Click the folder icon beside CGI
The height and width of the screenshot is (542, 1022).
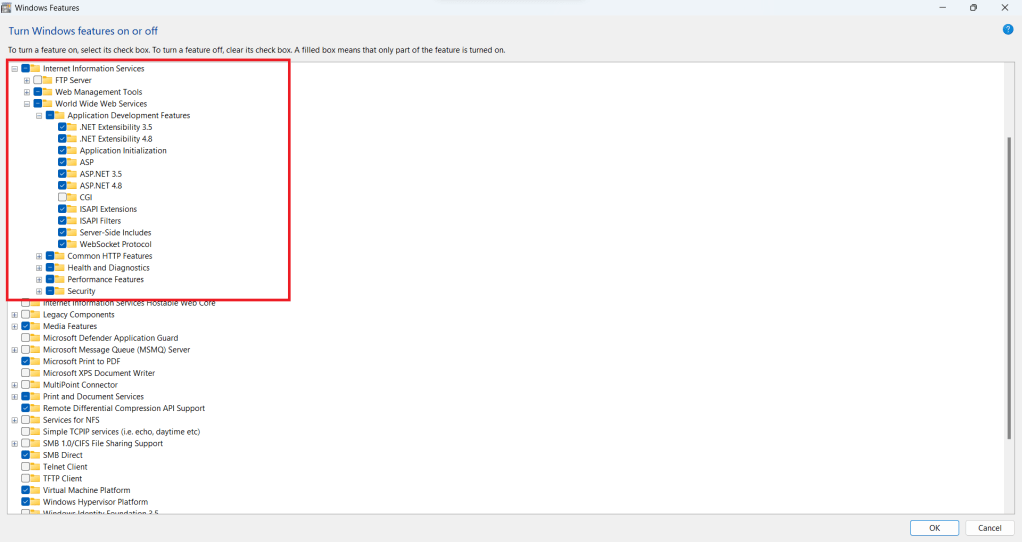click(72, 197)
